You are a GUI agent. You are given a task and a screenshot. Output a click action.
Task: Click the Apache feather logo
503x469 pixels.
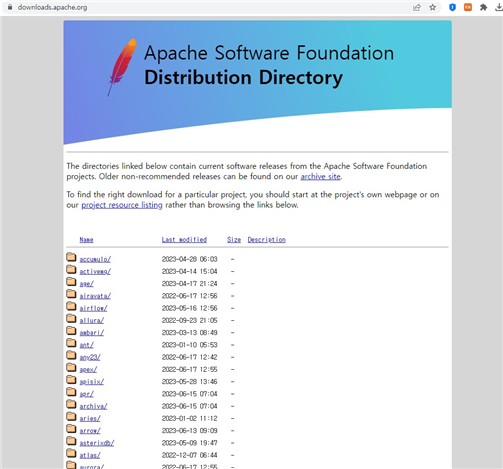click(122, 67)
